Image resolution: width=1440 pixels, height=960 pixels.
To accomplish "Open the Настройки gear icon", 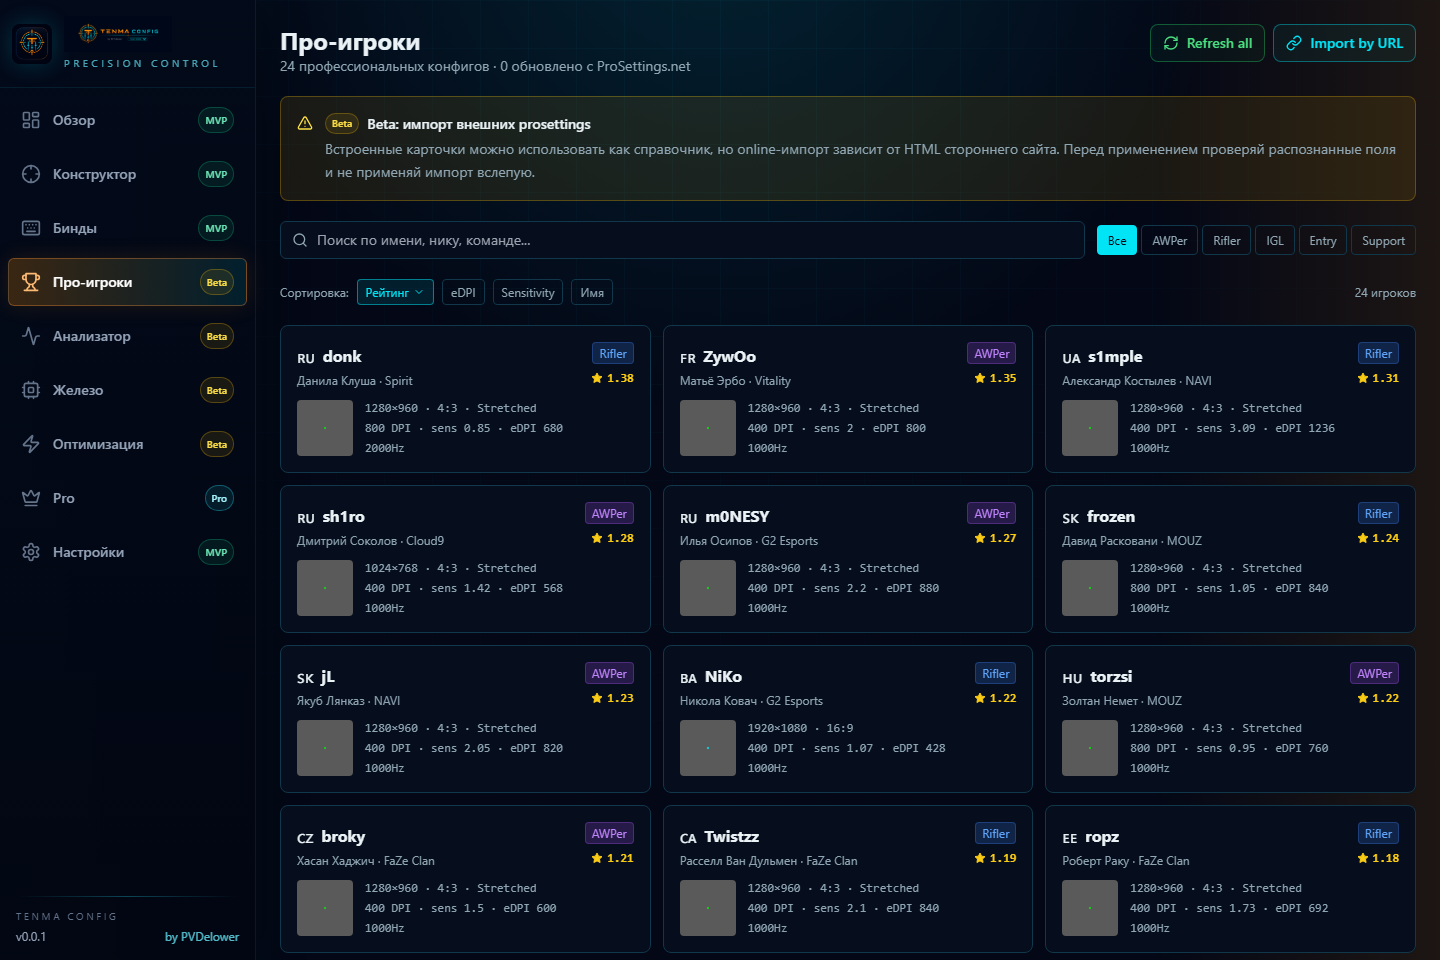I will 31,552.
